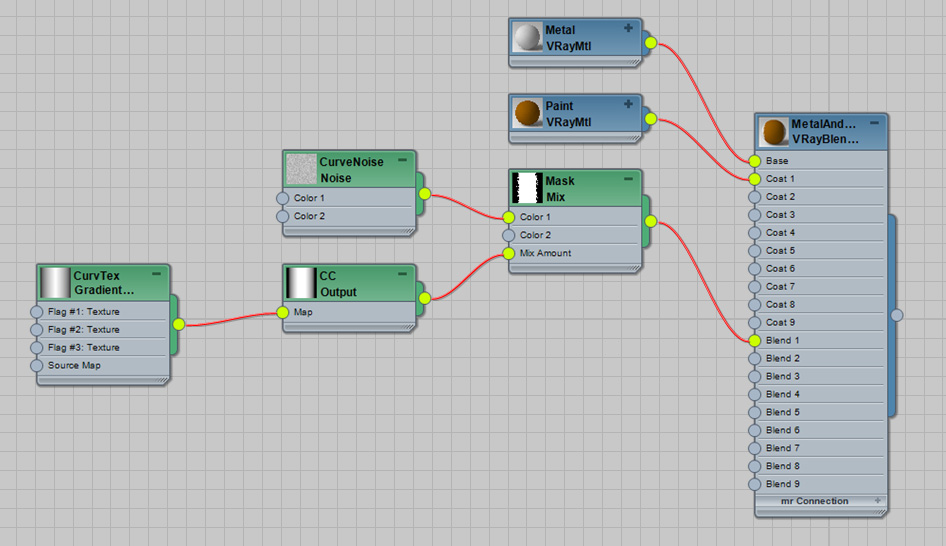946x546 pixels.
Task: Select the MetalAnd VRayBlend node title
Action: pos(825,132)
